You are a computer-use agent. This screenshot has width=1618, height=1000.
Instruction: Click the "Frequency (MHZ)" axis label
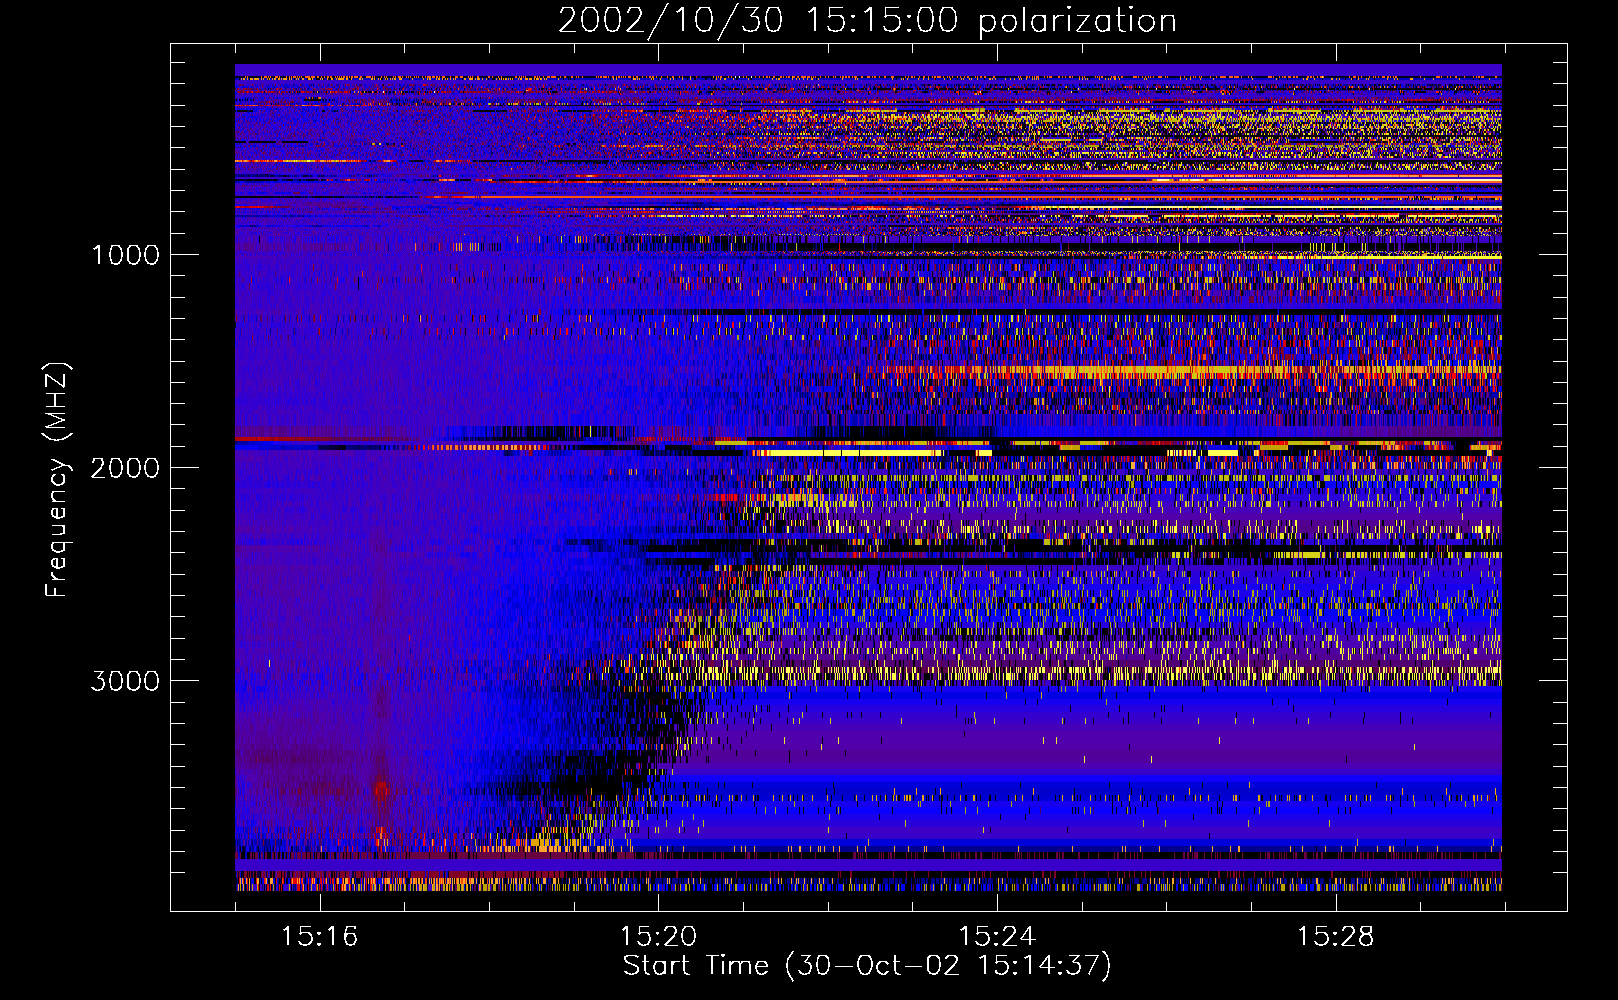(x=57, y=480)
